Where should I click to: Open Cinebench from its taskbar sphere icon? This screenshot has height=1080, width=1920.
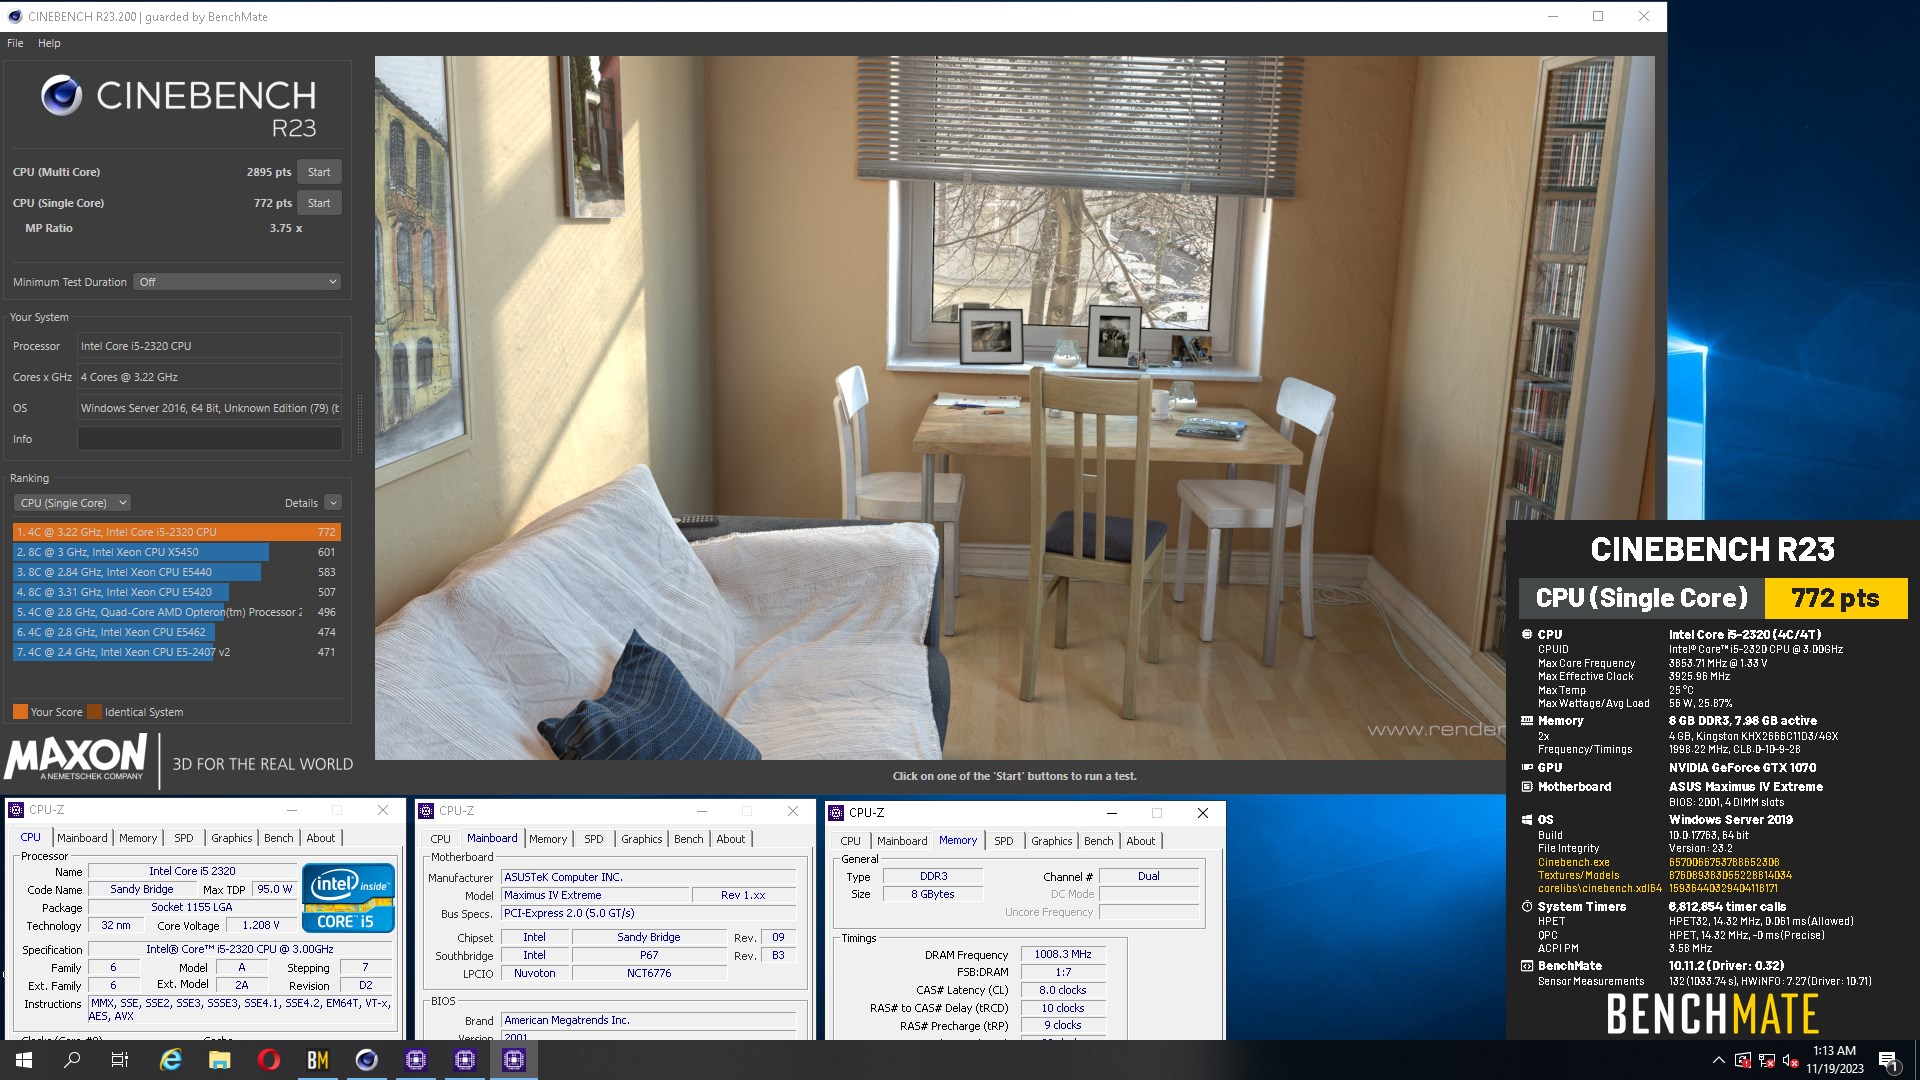(367, 1060)
